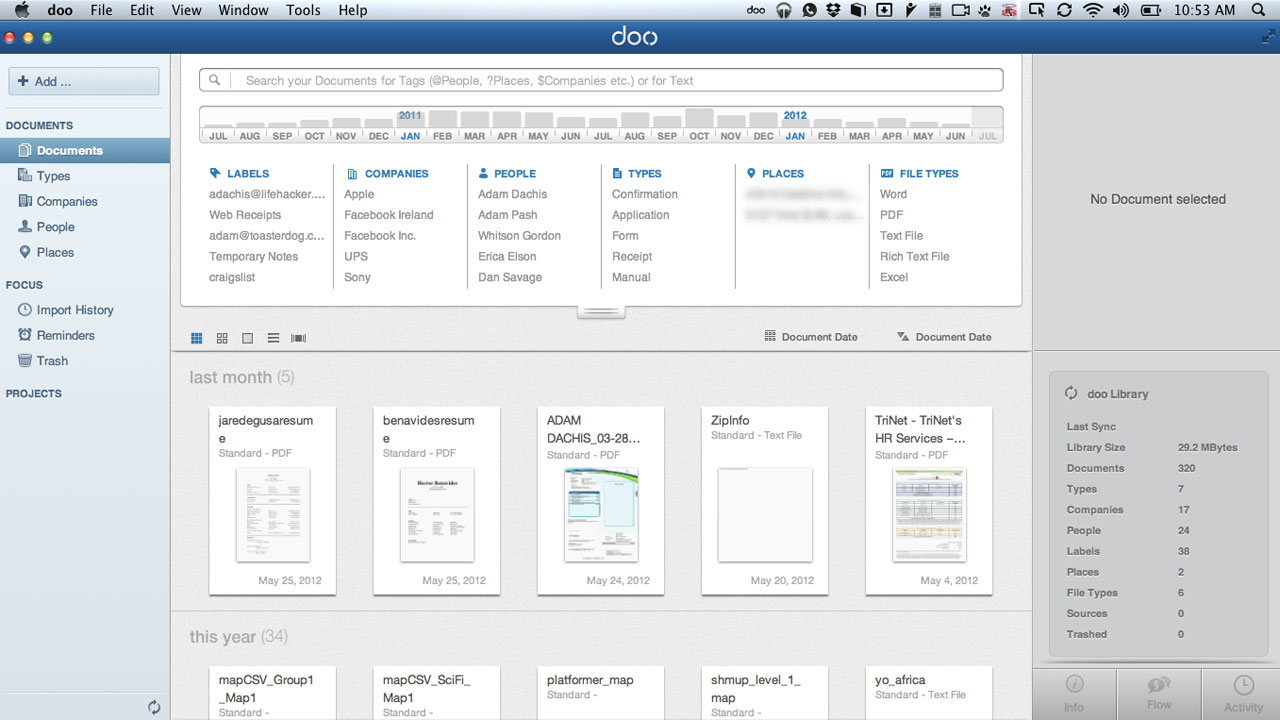Switch to list view

point(273,338)
